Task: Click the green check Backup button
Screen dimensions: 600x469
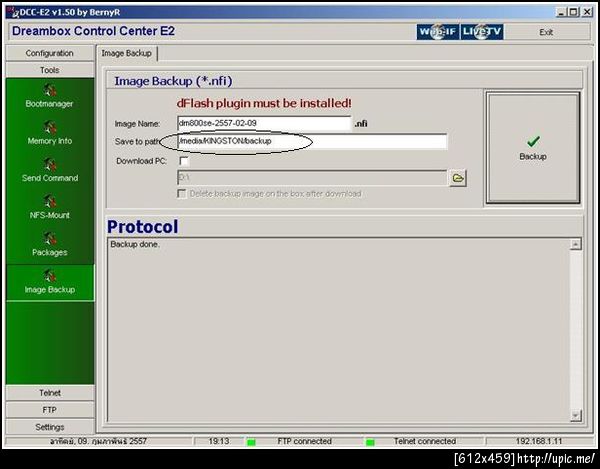Action: point(533,148)
